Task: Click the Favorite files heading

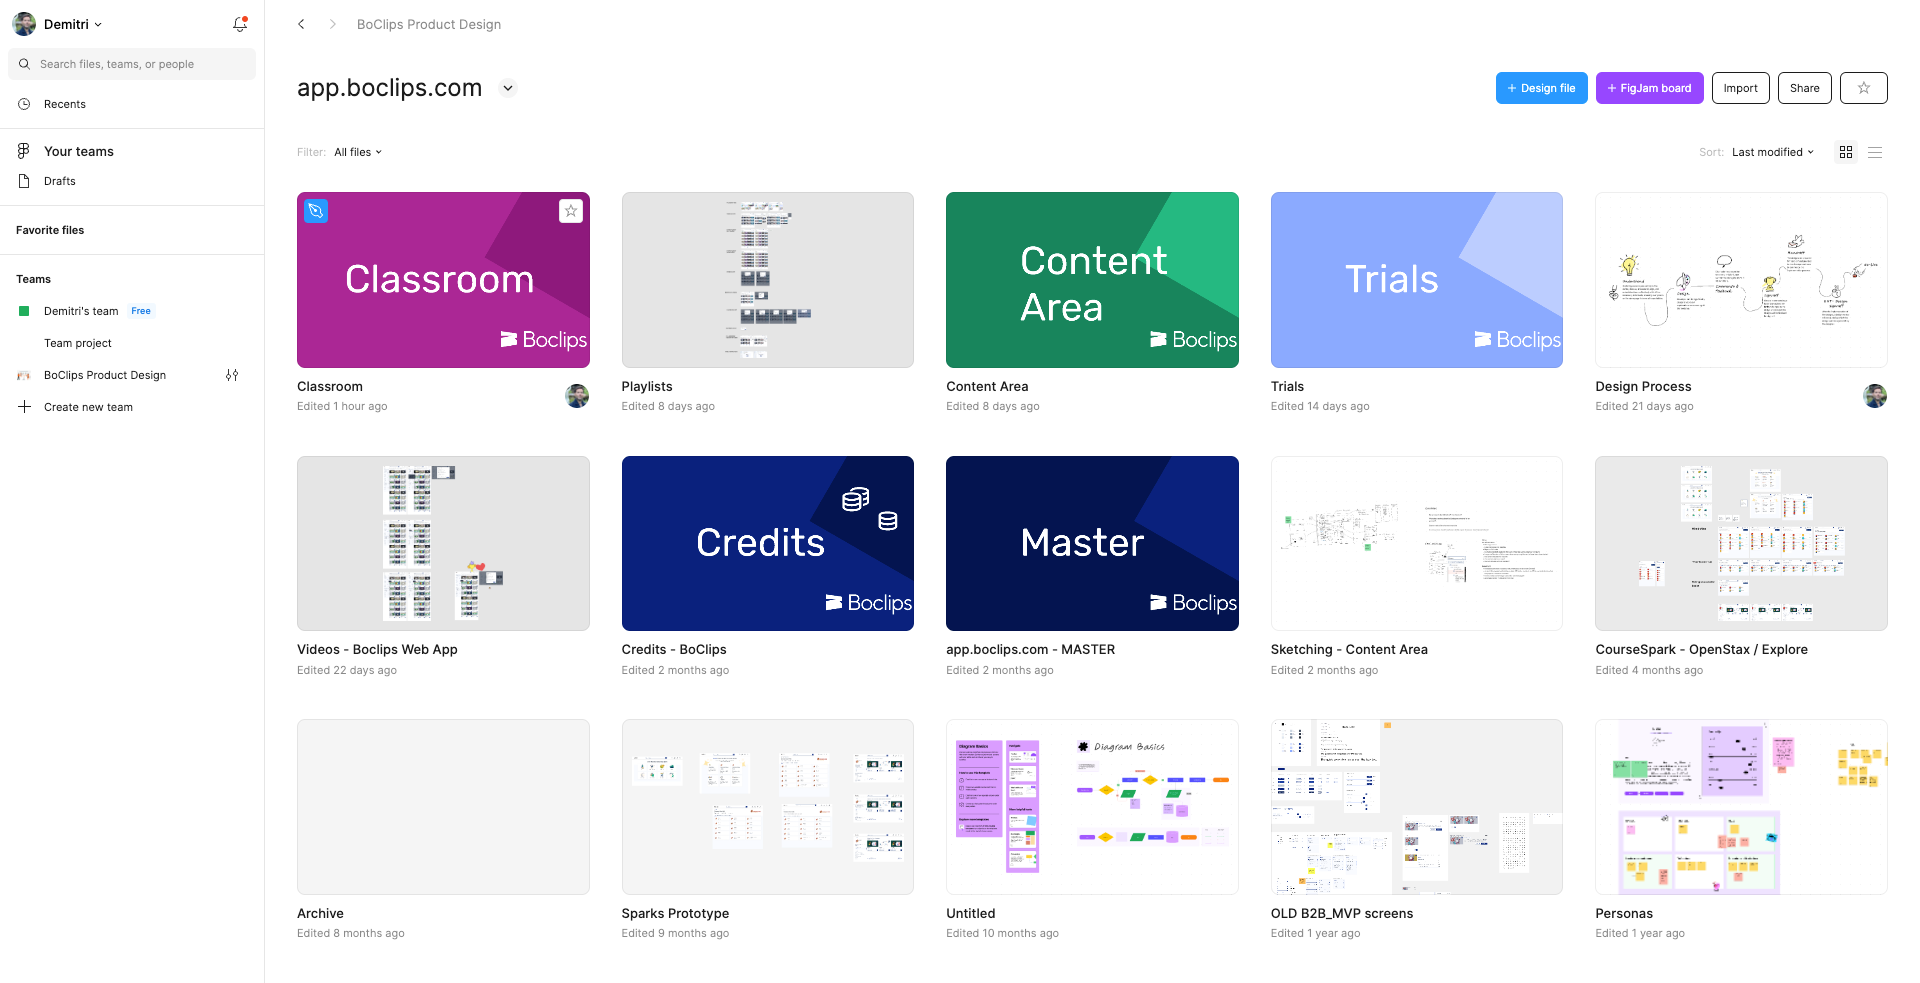Action: pos(50,230)
